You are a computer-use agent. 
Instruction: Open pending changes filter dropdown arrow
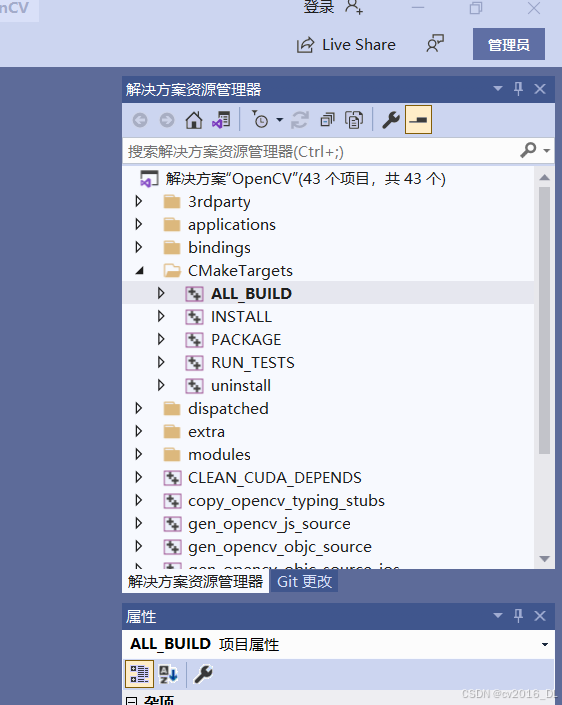[x=280, y=120]
